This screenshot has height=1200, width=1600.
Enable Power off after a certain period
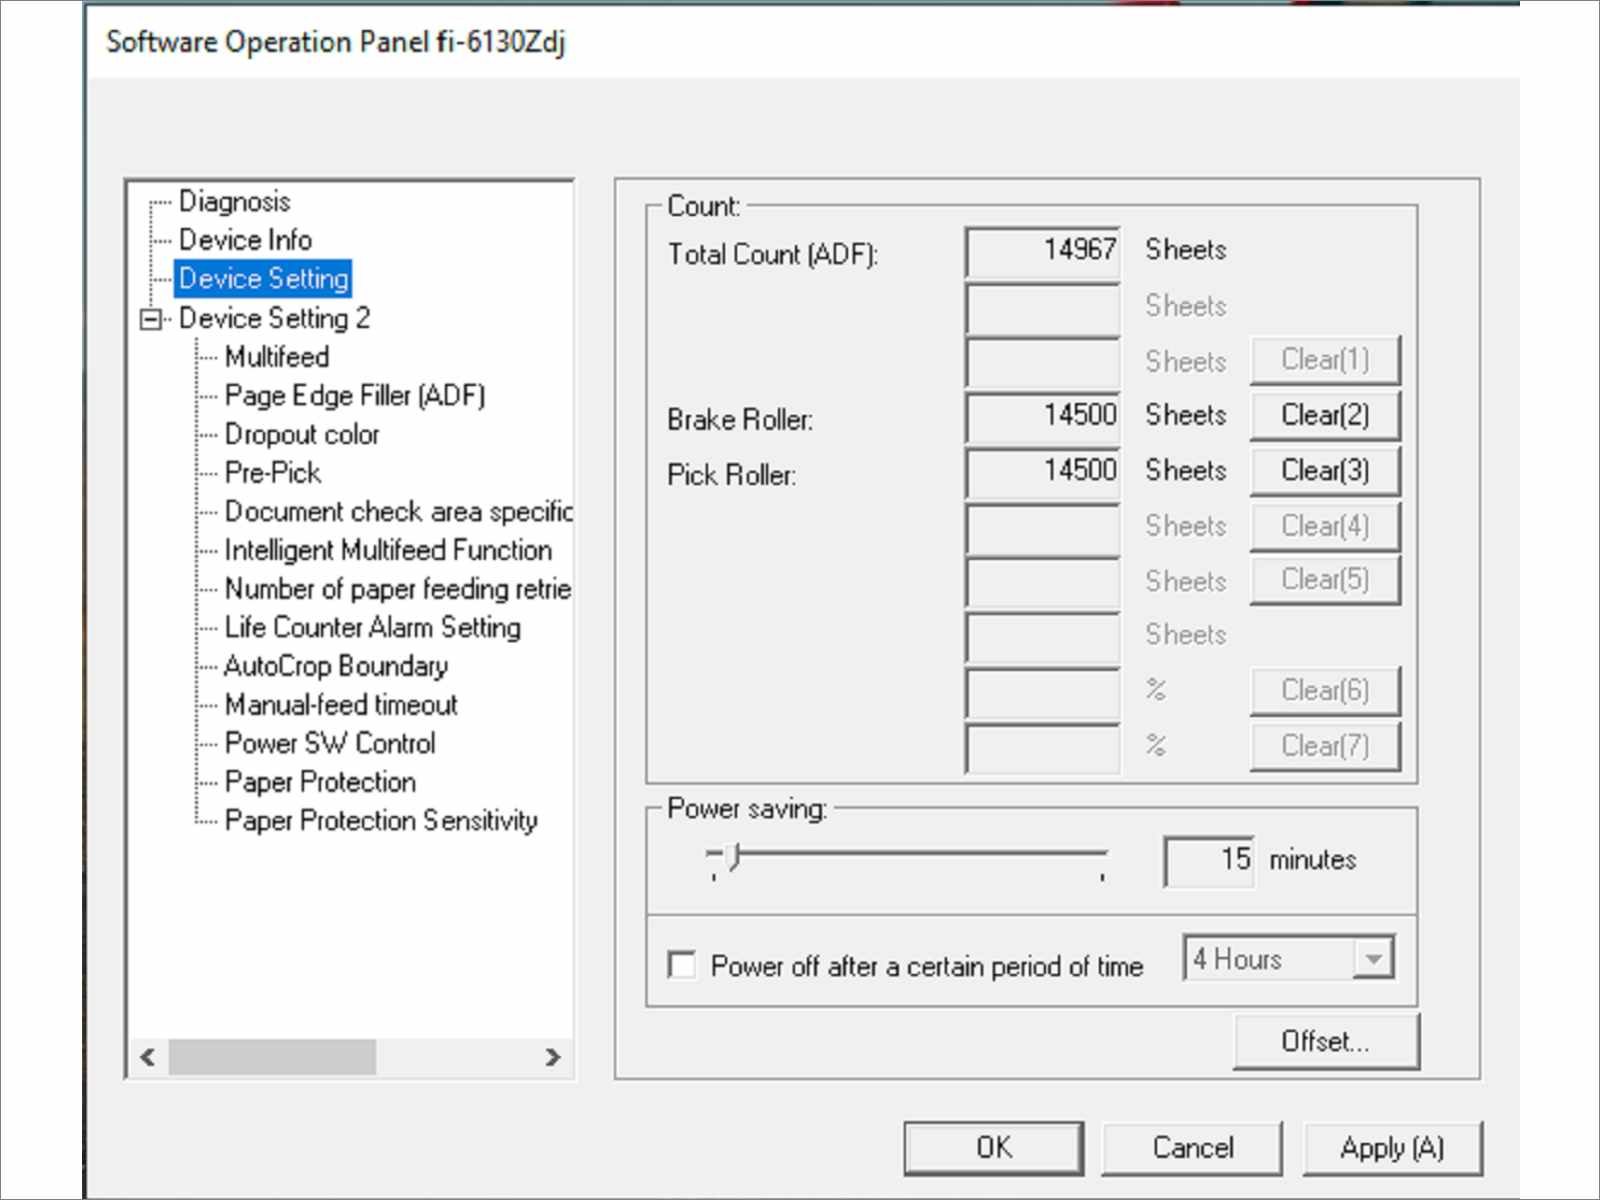(682, 965)
